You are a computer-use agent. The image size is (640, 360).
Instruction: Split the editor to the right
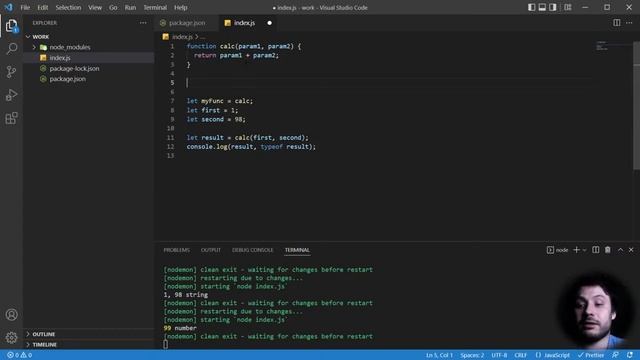click(x=617, y=23)
